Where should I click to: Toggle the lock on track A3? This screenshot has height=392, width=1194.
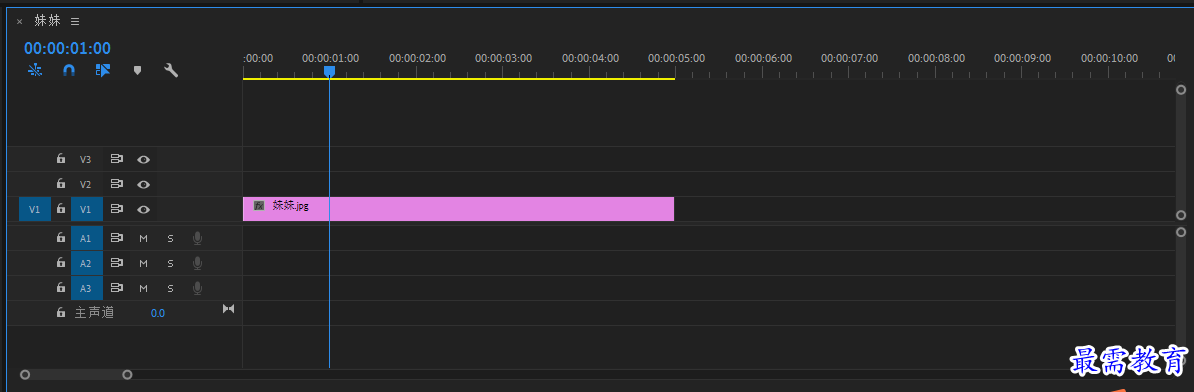61,288
